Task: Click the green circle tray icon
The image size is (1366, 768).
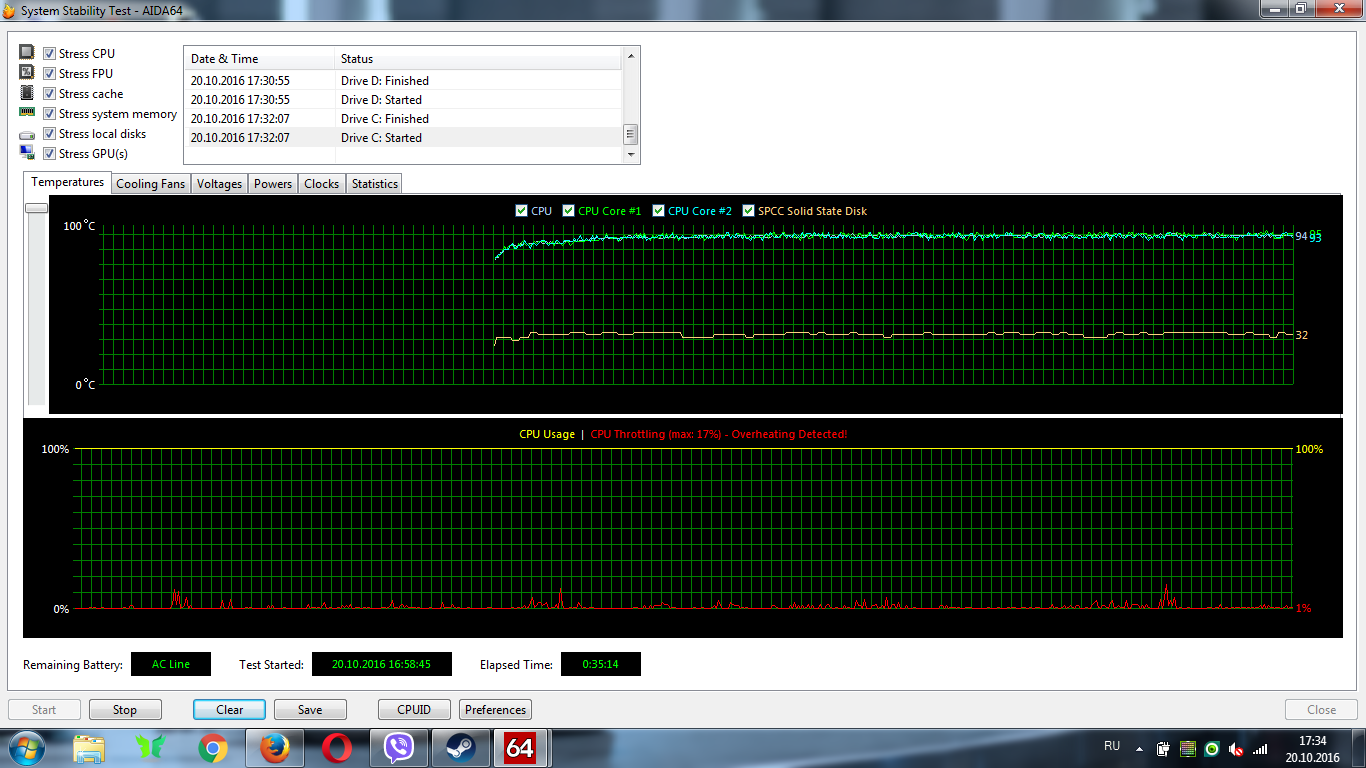Action: coord(1212,748)
